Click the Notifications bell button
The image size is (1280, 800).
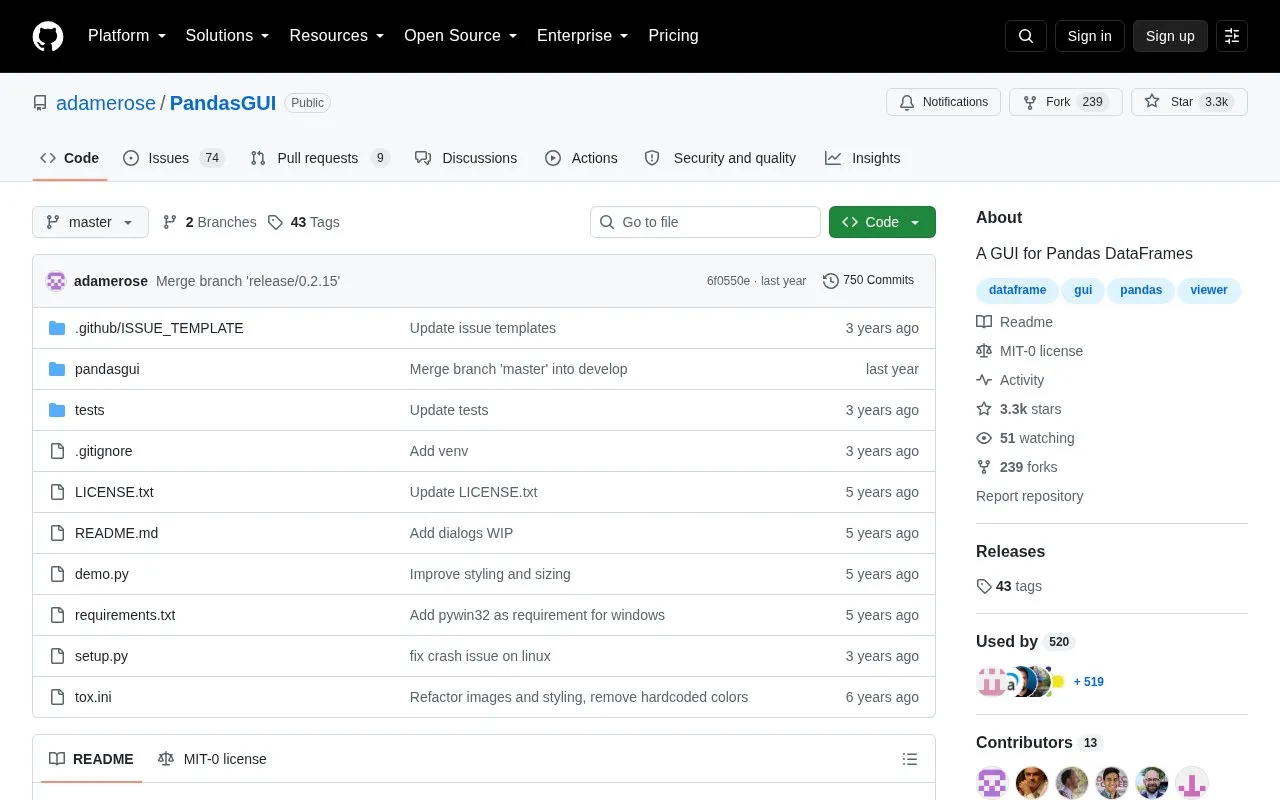[943, 102]
